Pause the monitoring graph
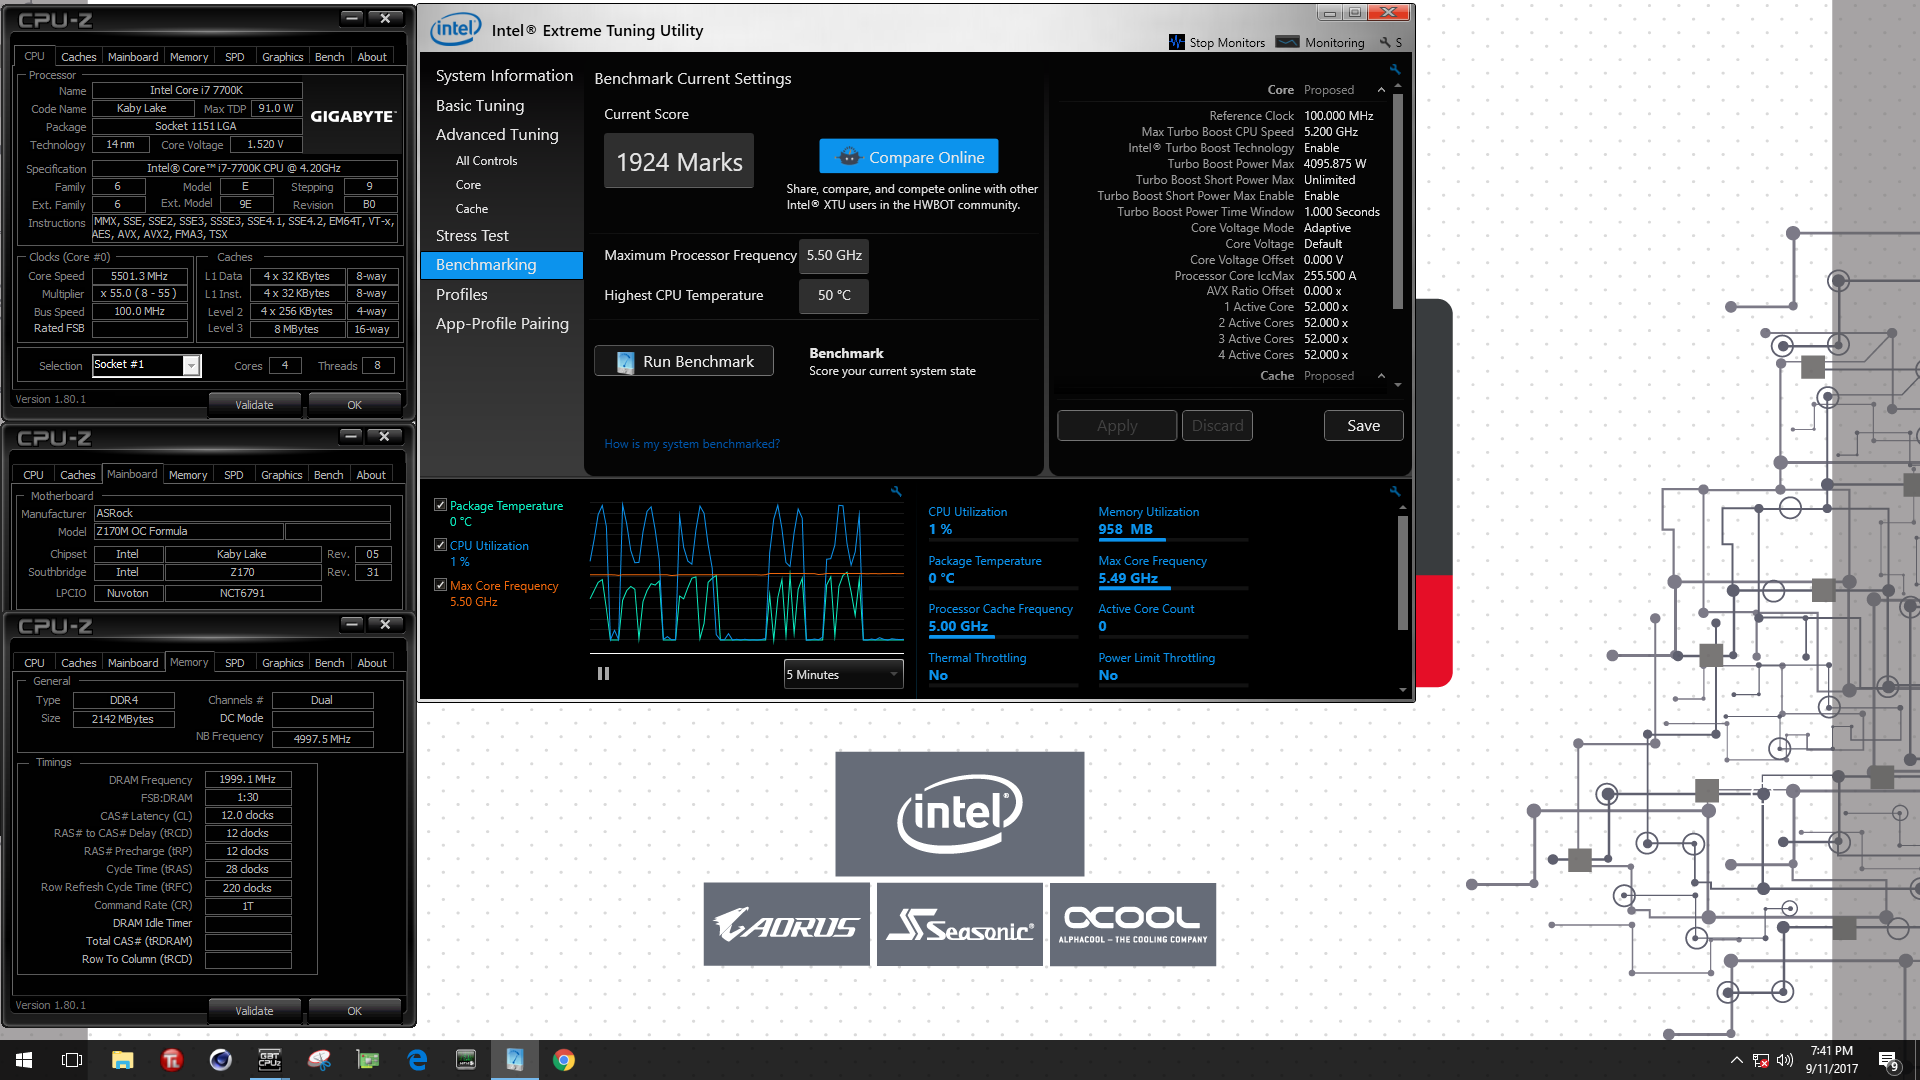Screen dimensions: 1920x1080 coord(603,674)
